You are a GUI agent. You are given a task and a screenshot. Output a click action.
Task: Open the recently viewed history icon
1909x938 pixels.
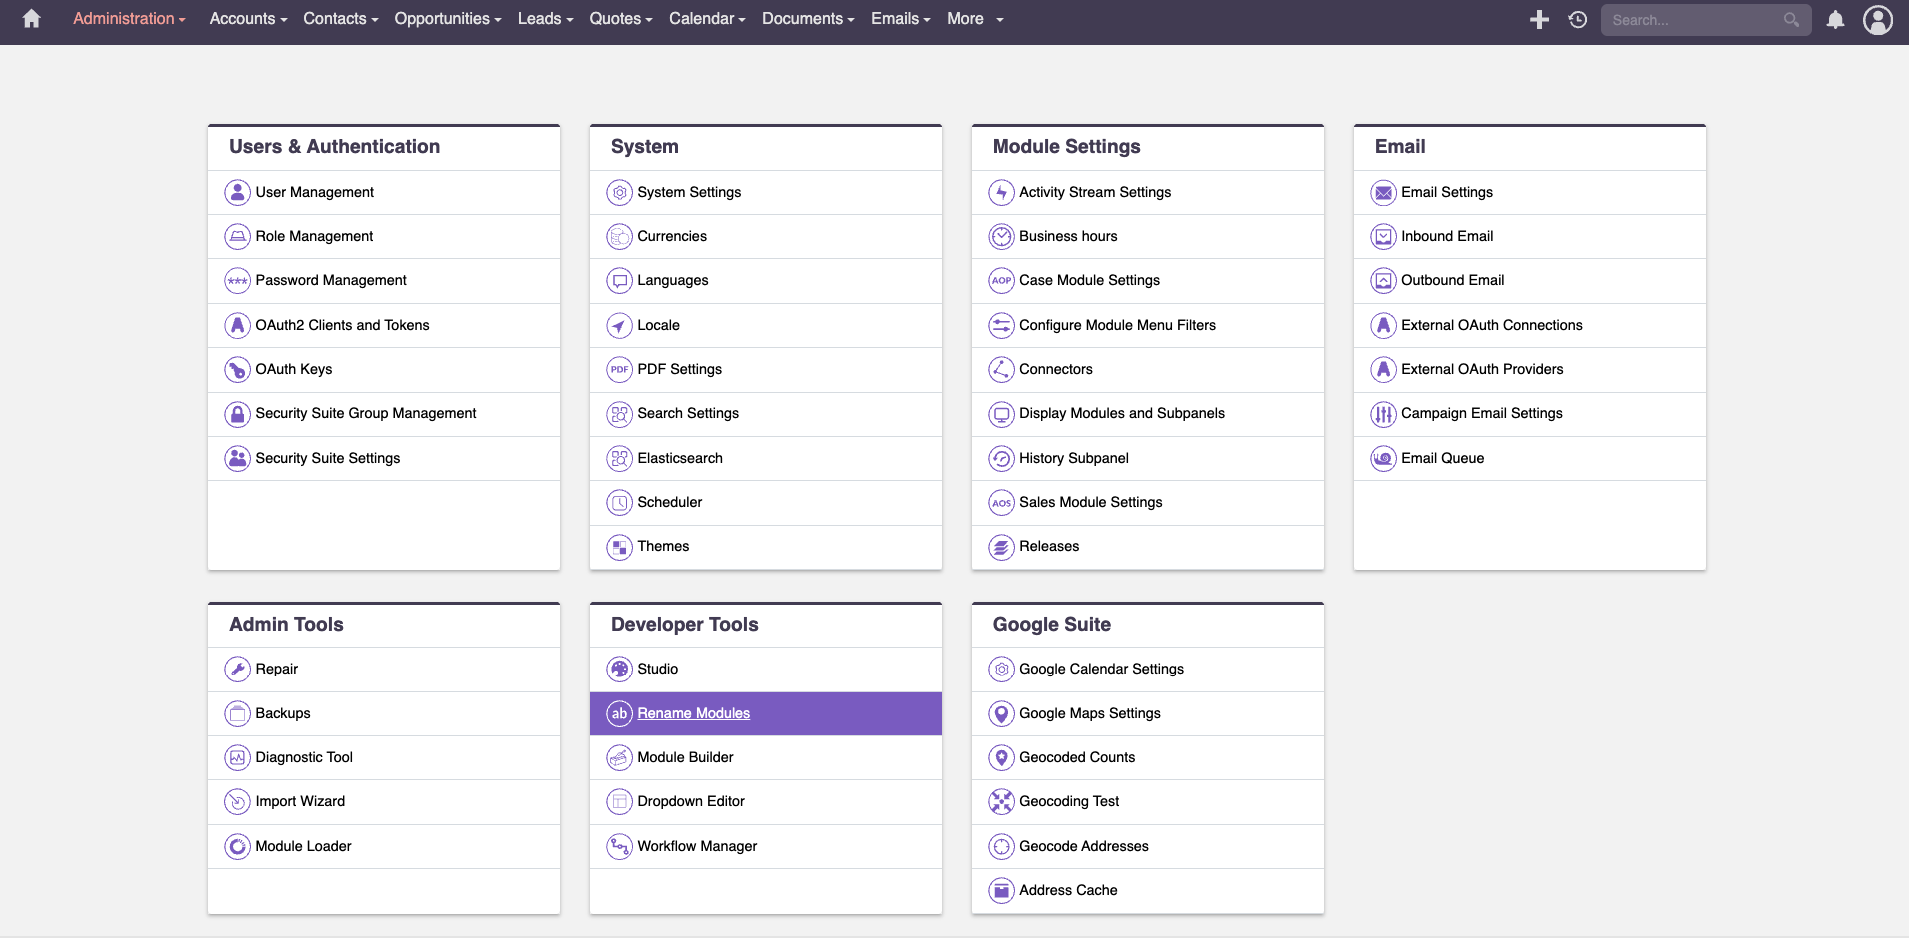[1578, 19]
